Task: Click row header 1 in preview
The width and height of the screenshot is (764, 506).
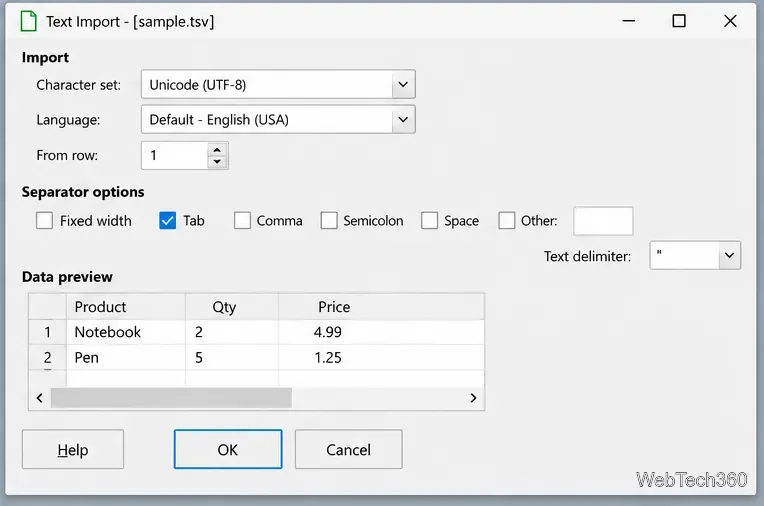Action: point(47,332)
